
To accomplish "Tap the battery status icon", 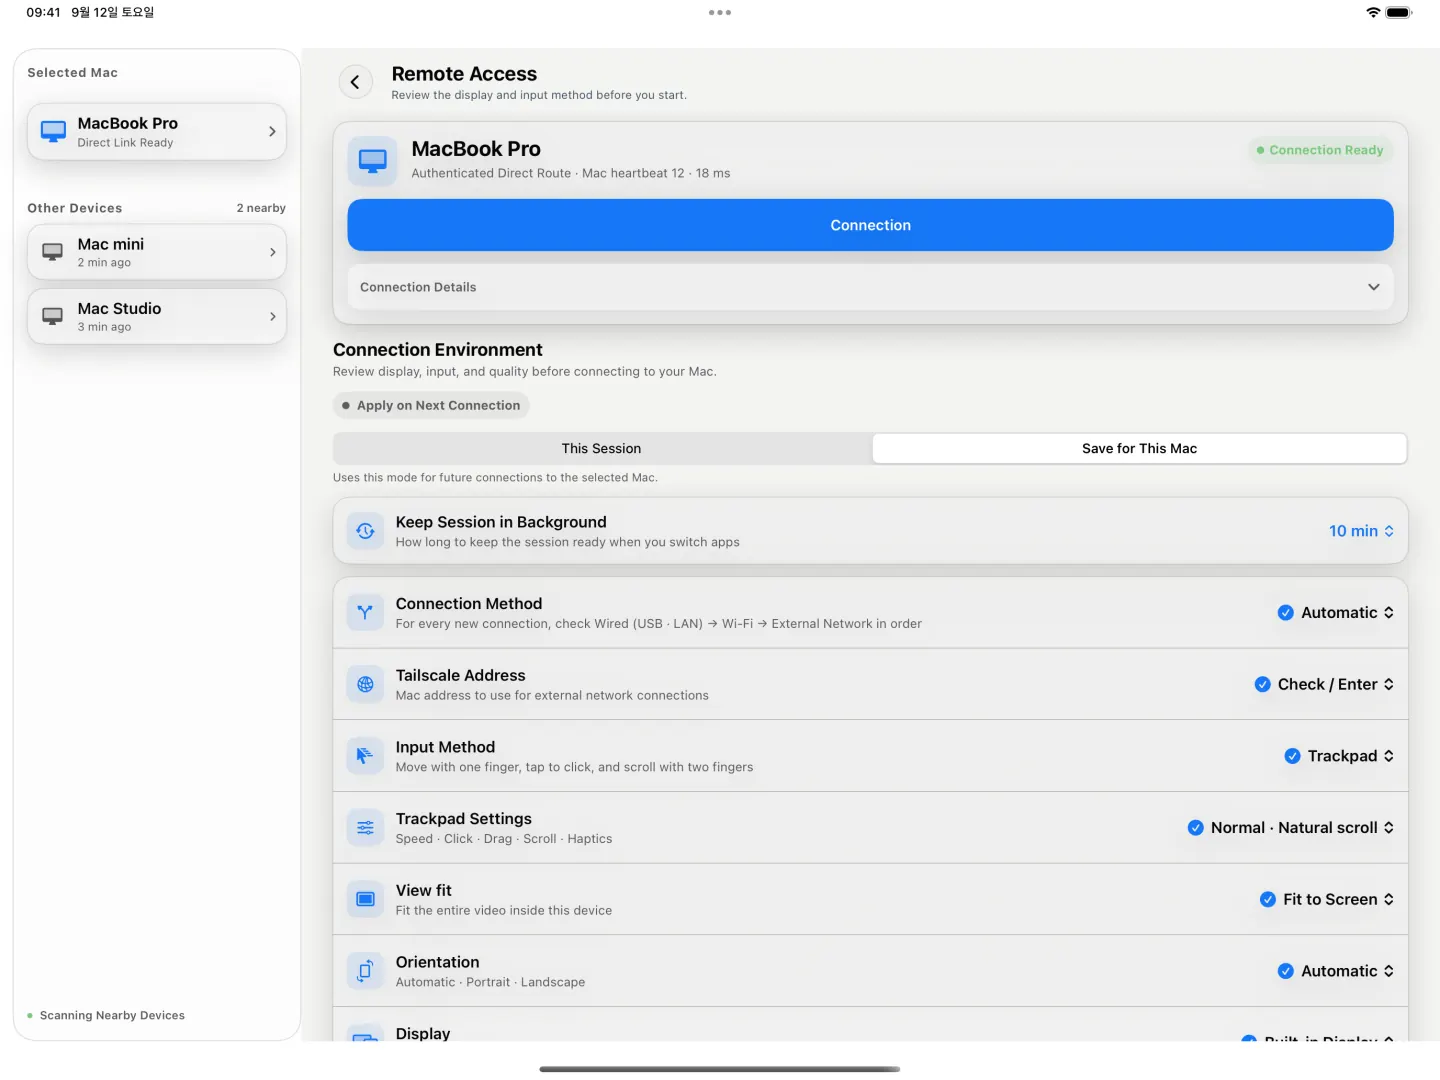I will click(x=1399, y=13).
